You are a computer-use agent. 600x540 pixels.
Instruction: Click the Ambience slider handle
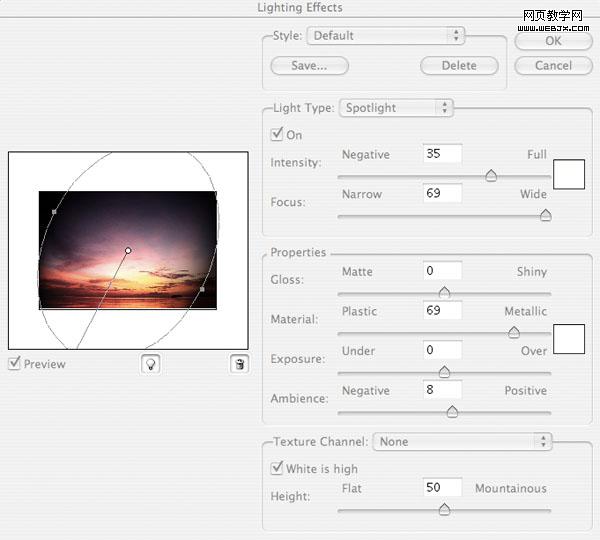click(x=452, y=412)
